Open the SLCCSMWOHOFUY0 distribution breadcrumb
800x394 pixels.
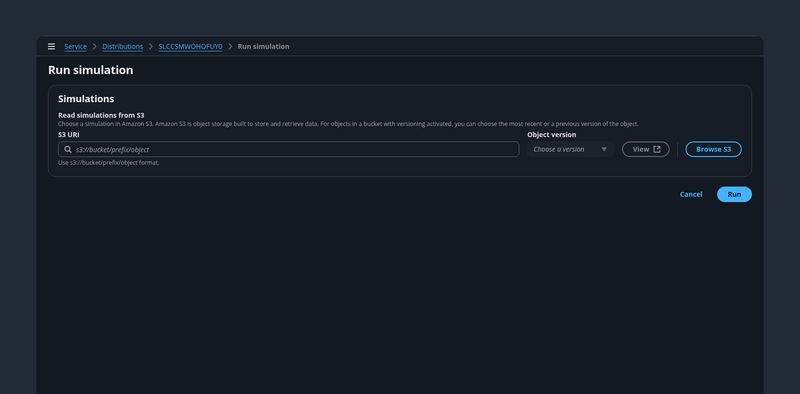[190, 46]
